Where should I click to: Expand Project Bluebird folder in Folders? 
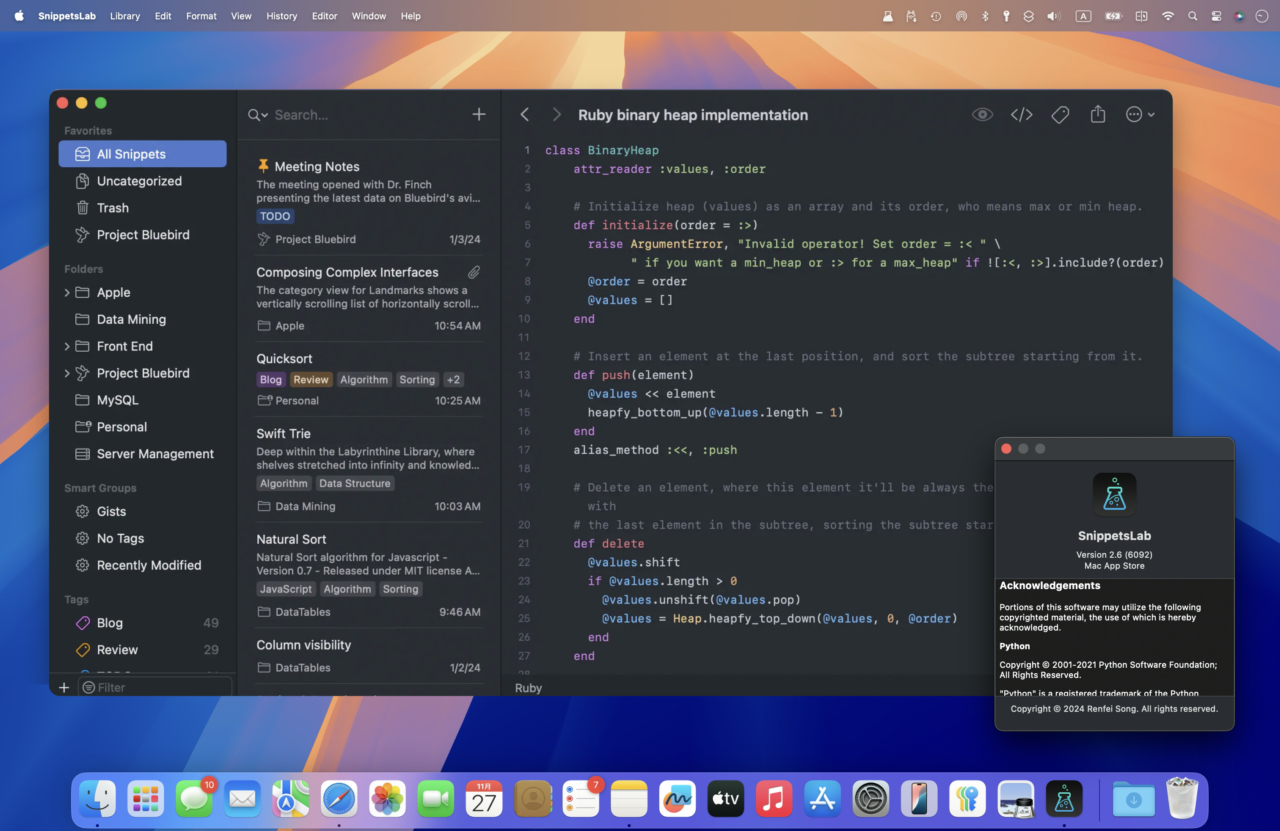click(67, 374)
